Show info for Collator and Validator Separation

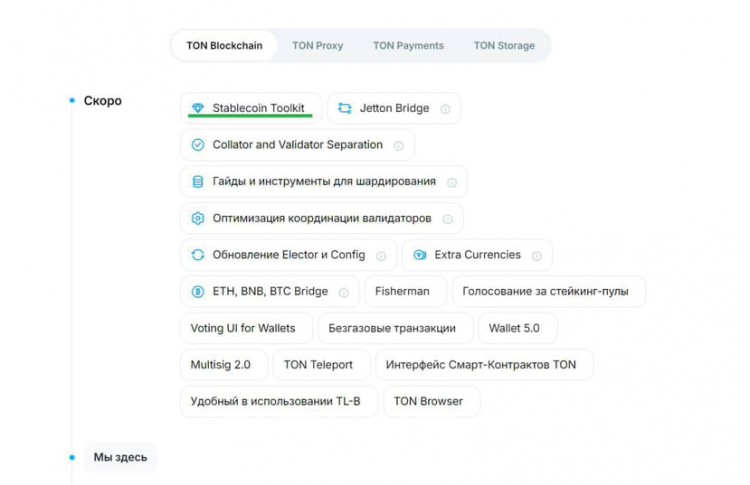[398, 146]
